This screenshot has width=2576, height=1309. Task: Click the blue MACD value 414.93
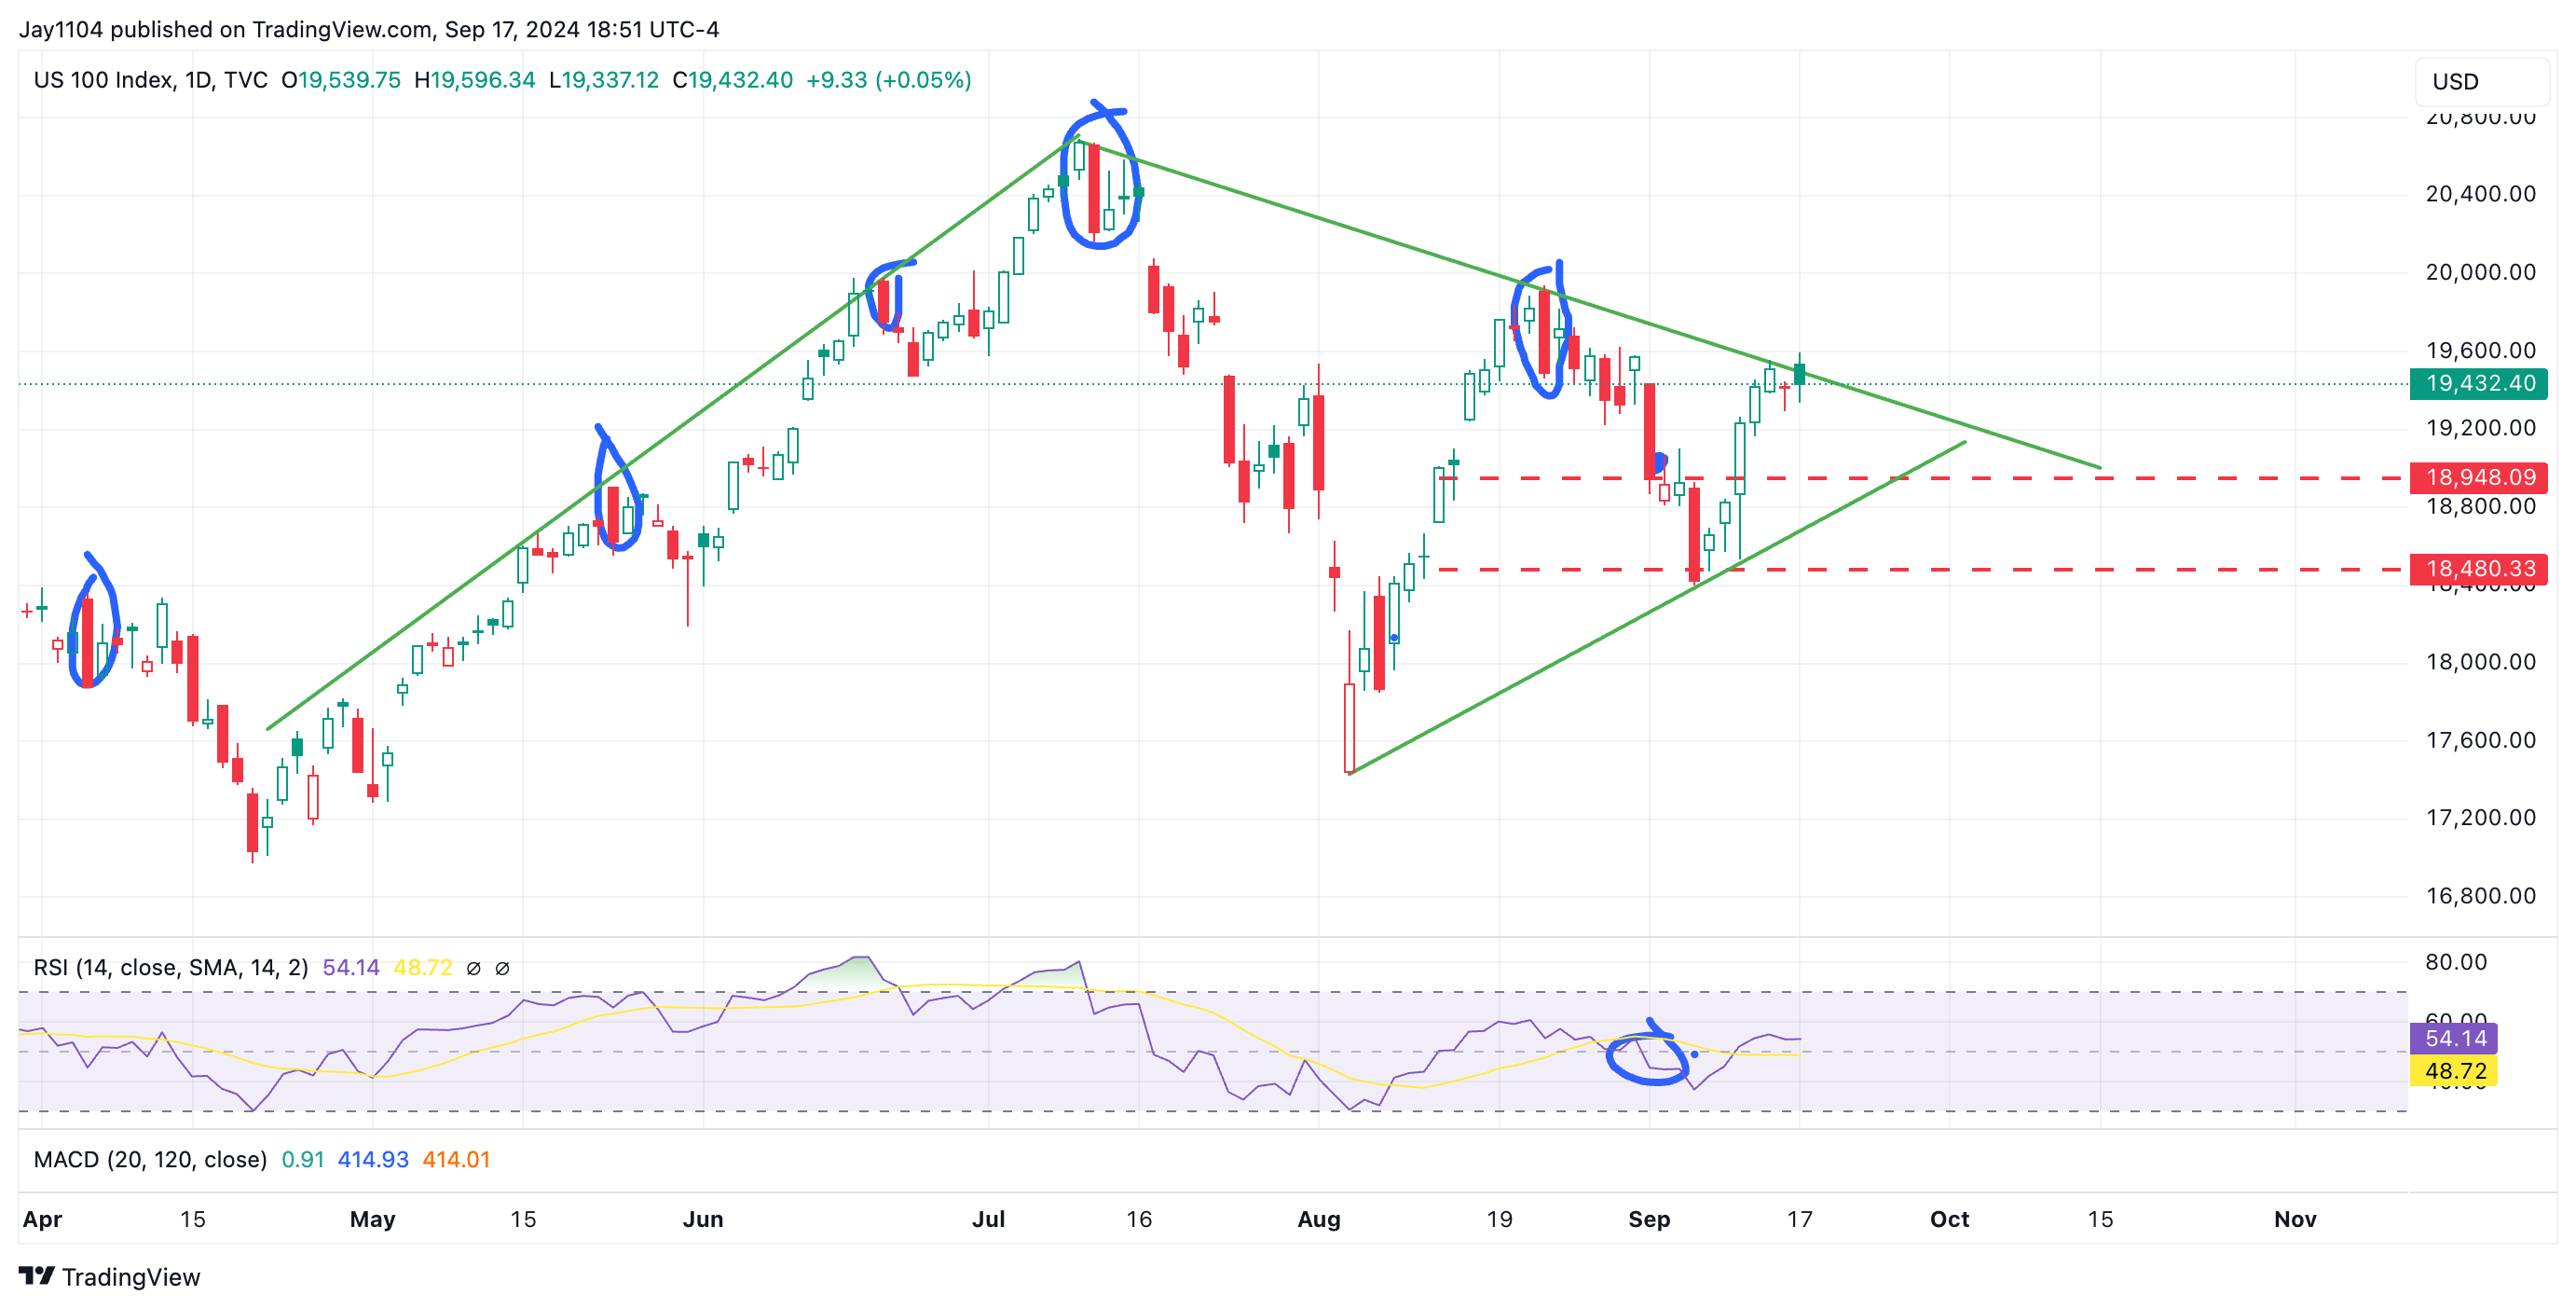coord(373,1159)
